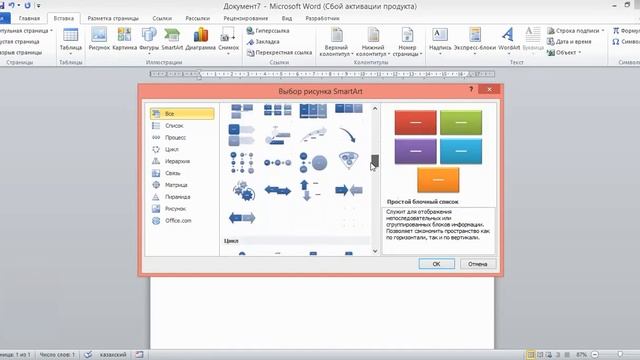Click the SmartArt ribbon button
Viewport: 640px width, 360px height.
(172, 39)
